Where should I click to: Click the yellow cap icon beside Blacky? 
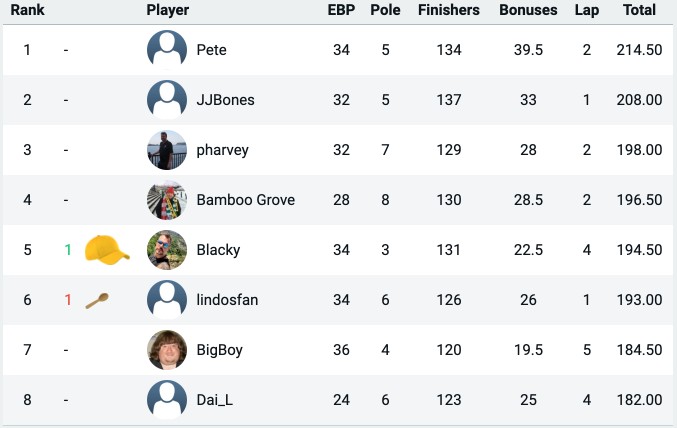pos(107,249)
